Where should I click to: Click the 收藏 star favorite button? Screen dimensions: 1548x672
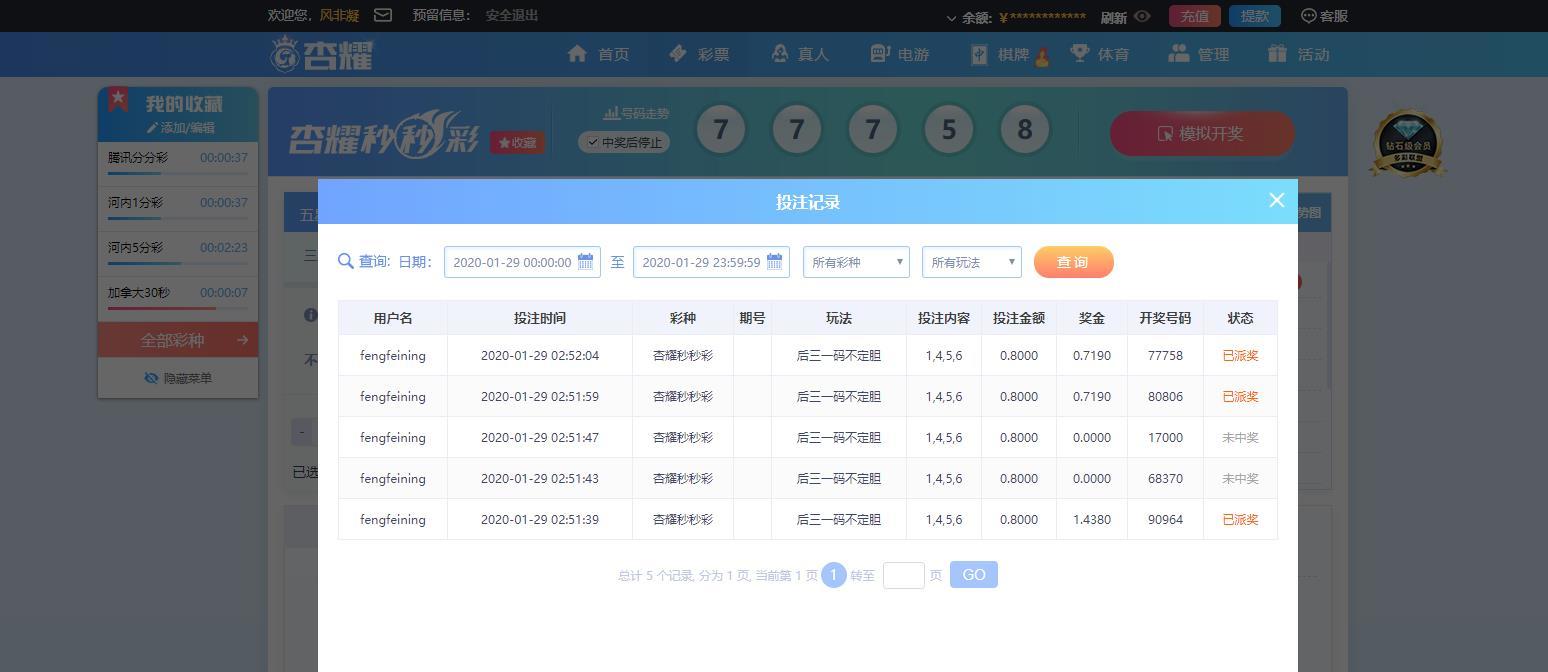click(x=517, y=143)
